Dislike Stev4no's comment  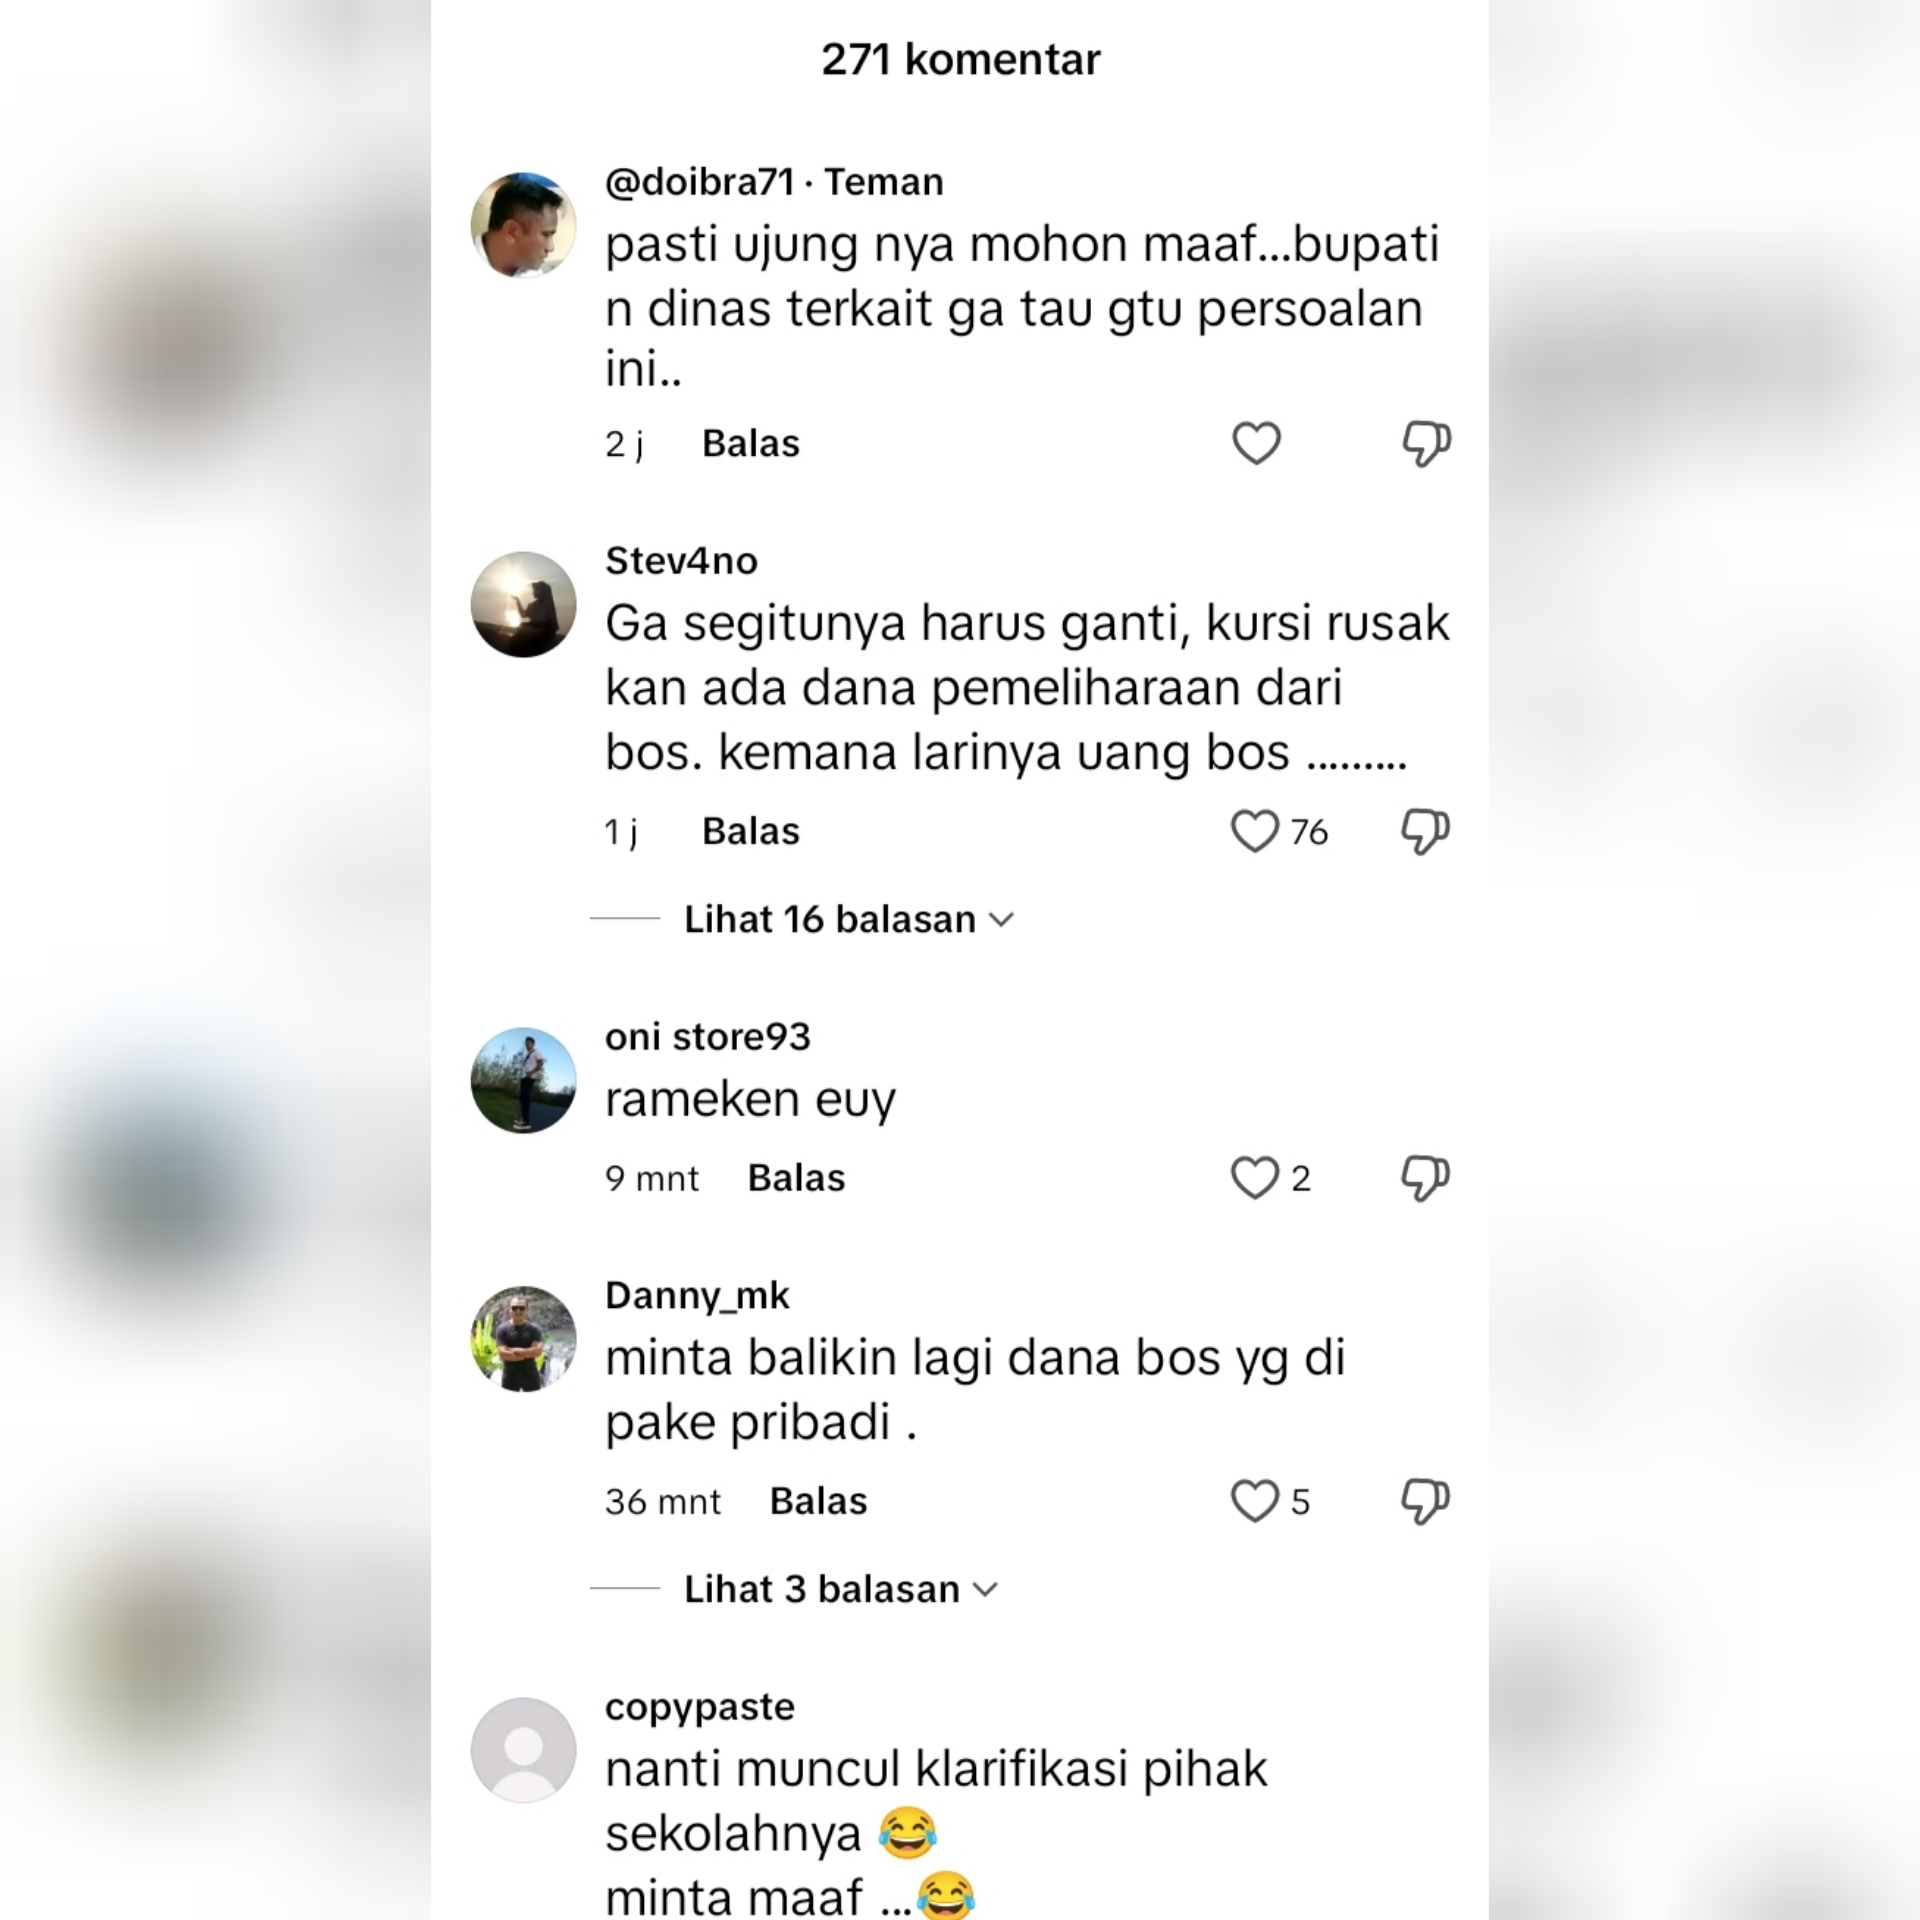click(1426, 831)
